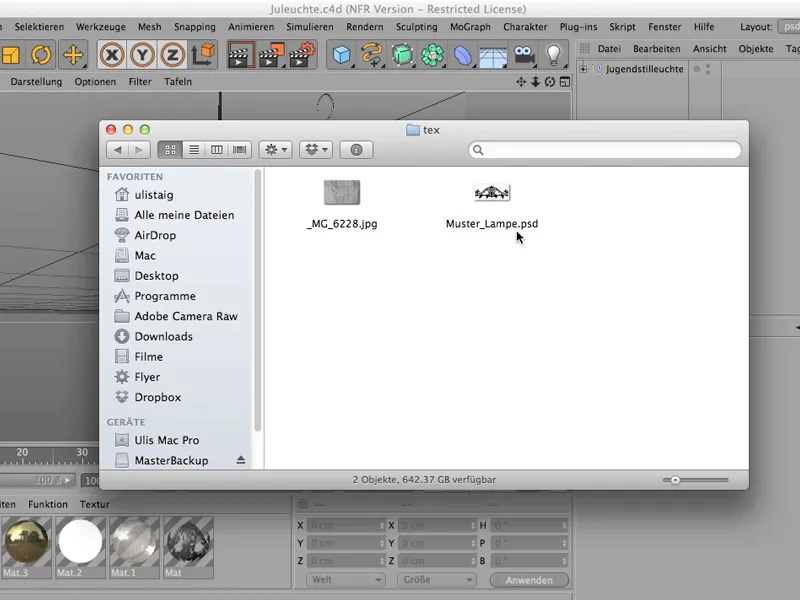Open the Mesh menu
This screenshot has width=800, height=600.
point(149,27)
